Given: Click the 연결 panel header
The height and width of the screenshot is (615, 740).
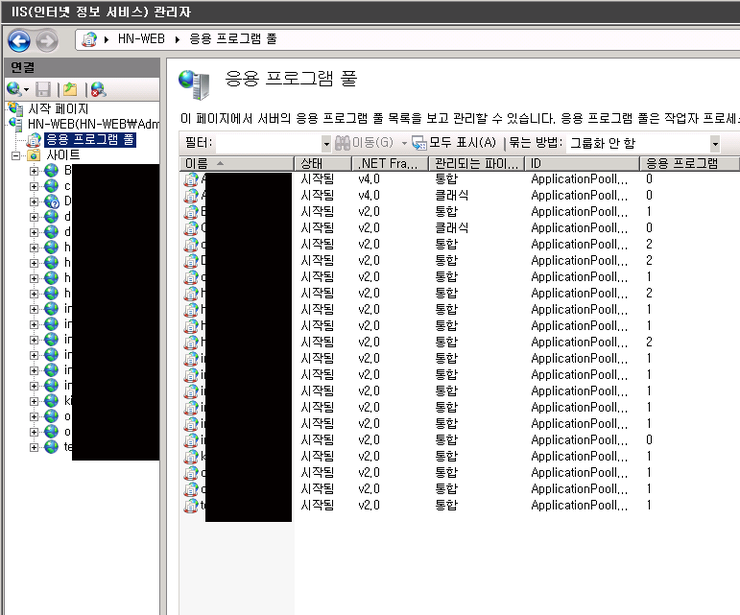Looking at the screenshot, I should (x=82, y=67).
